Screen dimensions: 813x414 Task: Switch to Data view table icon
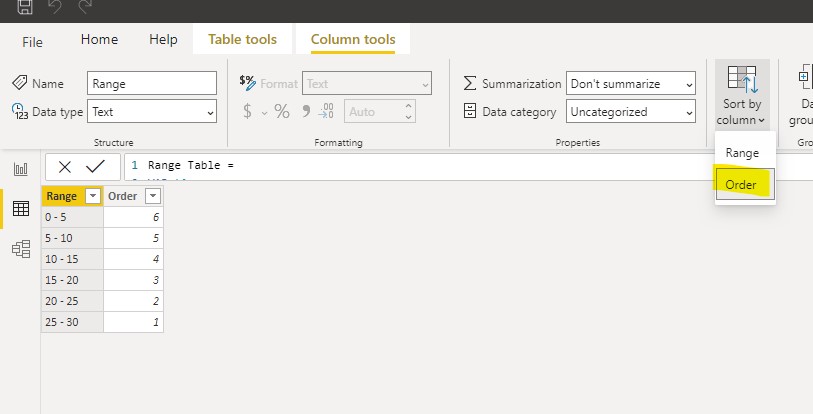click(21, 209)
